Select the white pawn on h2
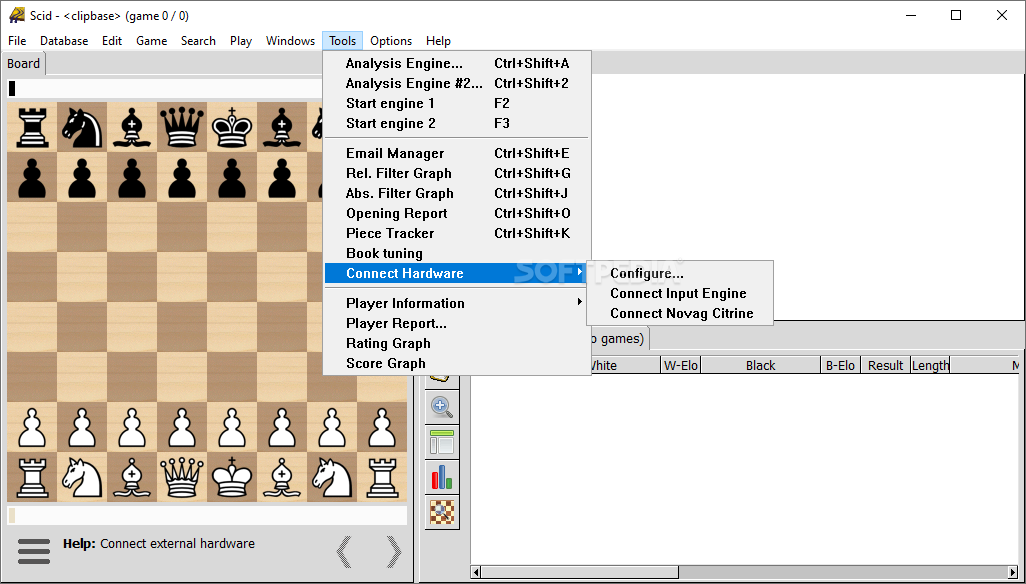Viewport: 1026px width, 584px height. click(381, 427)
